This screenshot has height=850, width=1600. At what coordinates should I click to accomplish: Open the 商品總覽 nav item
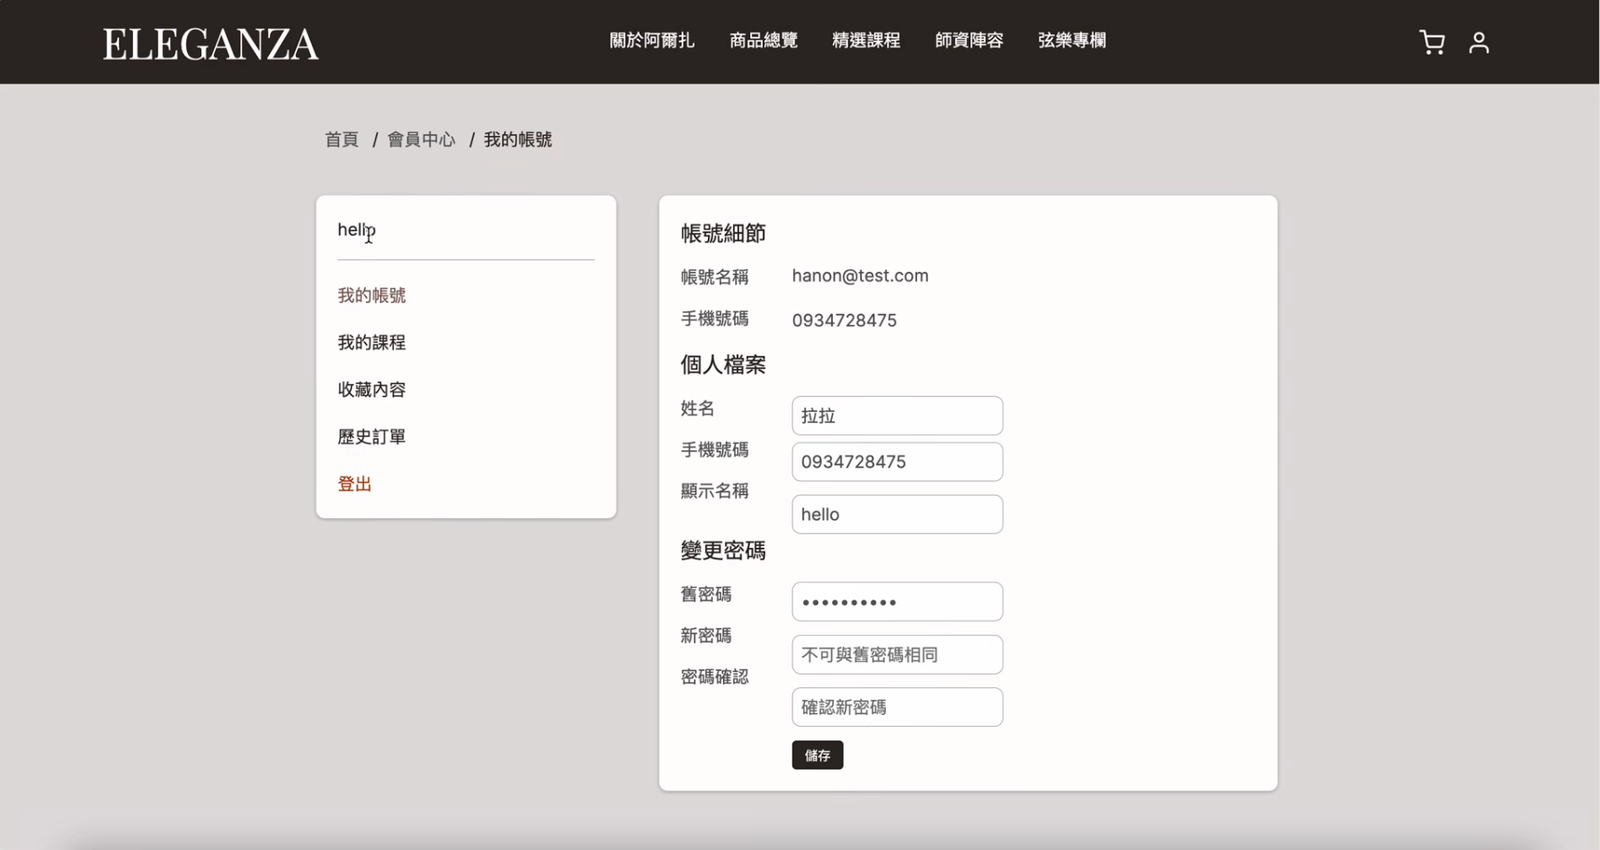point(763,40)
